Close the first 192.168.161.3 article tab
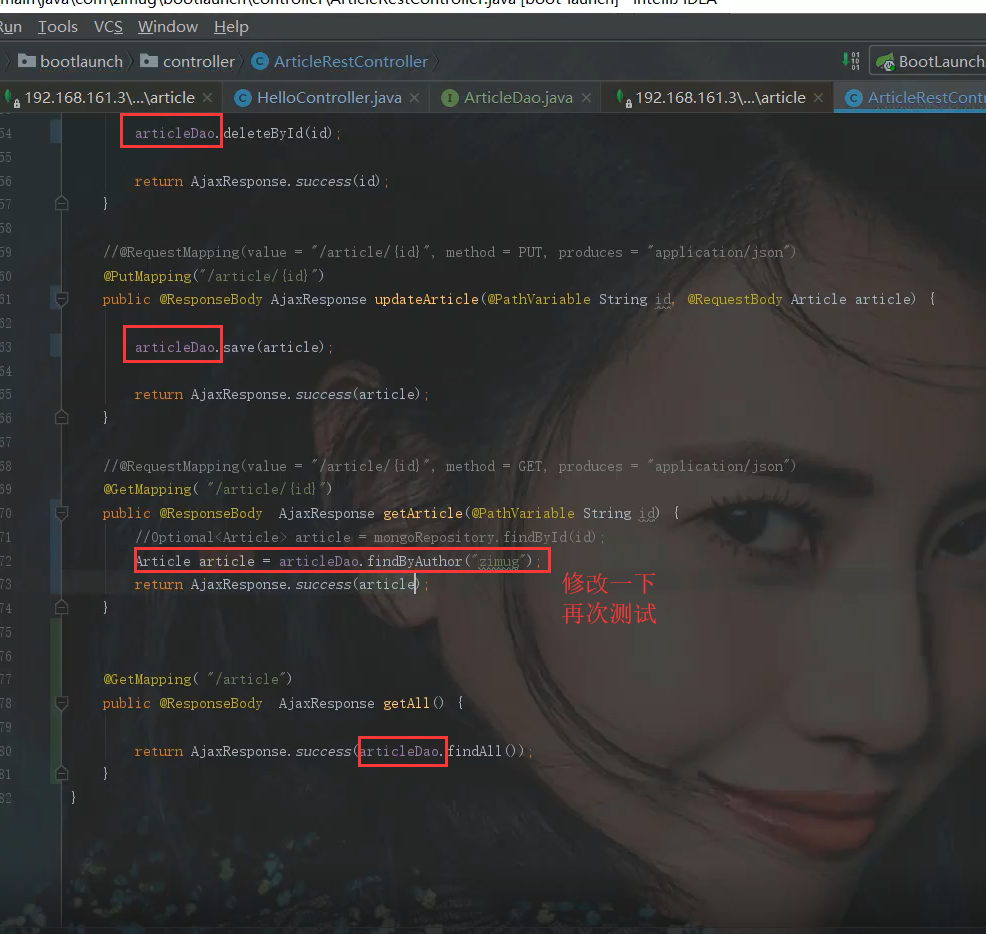This screenshot has width=986, height=934. point(208,98)
